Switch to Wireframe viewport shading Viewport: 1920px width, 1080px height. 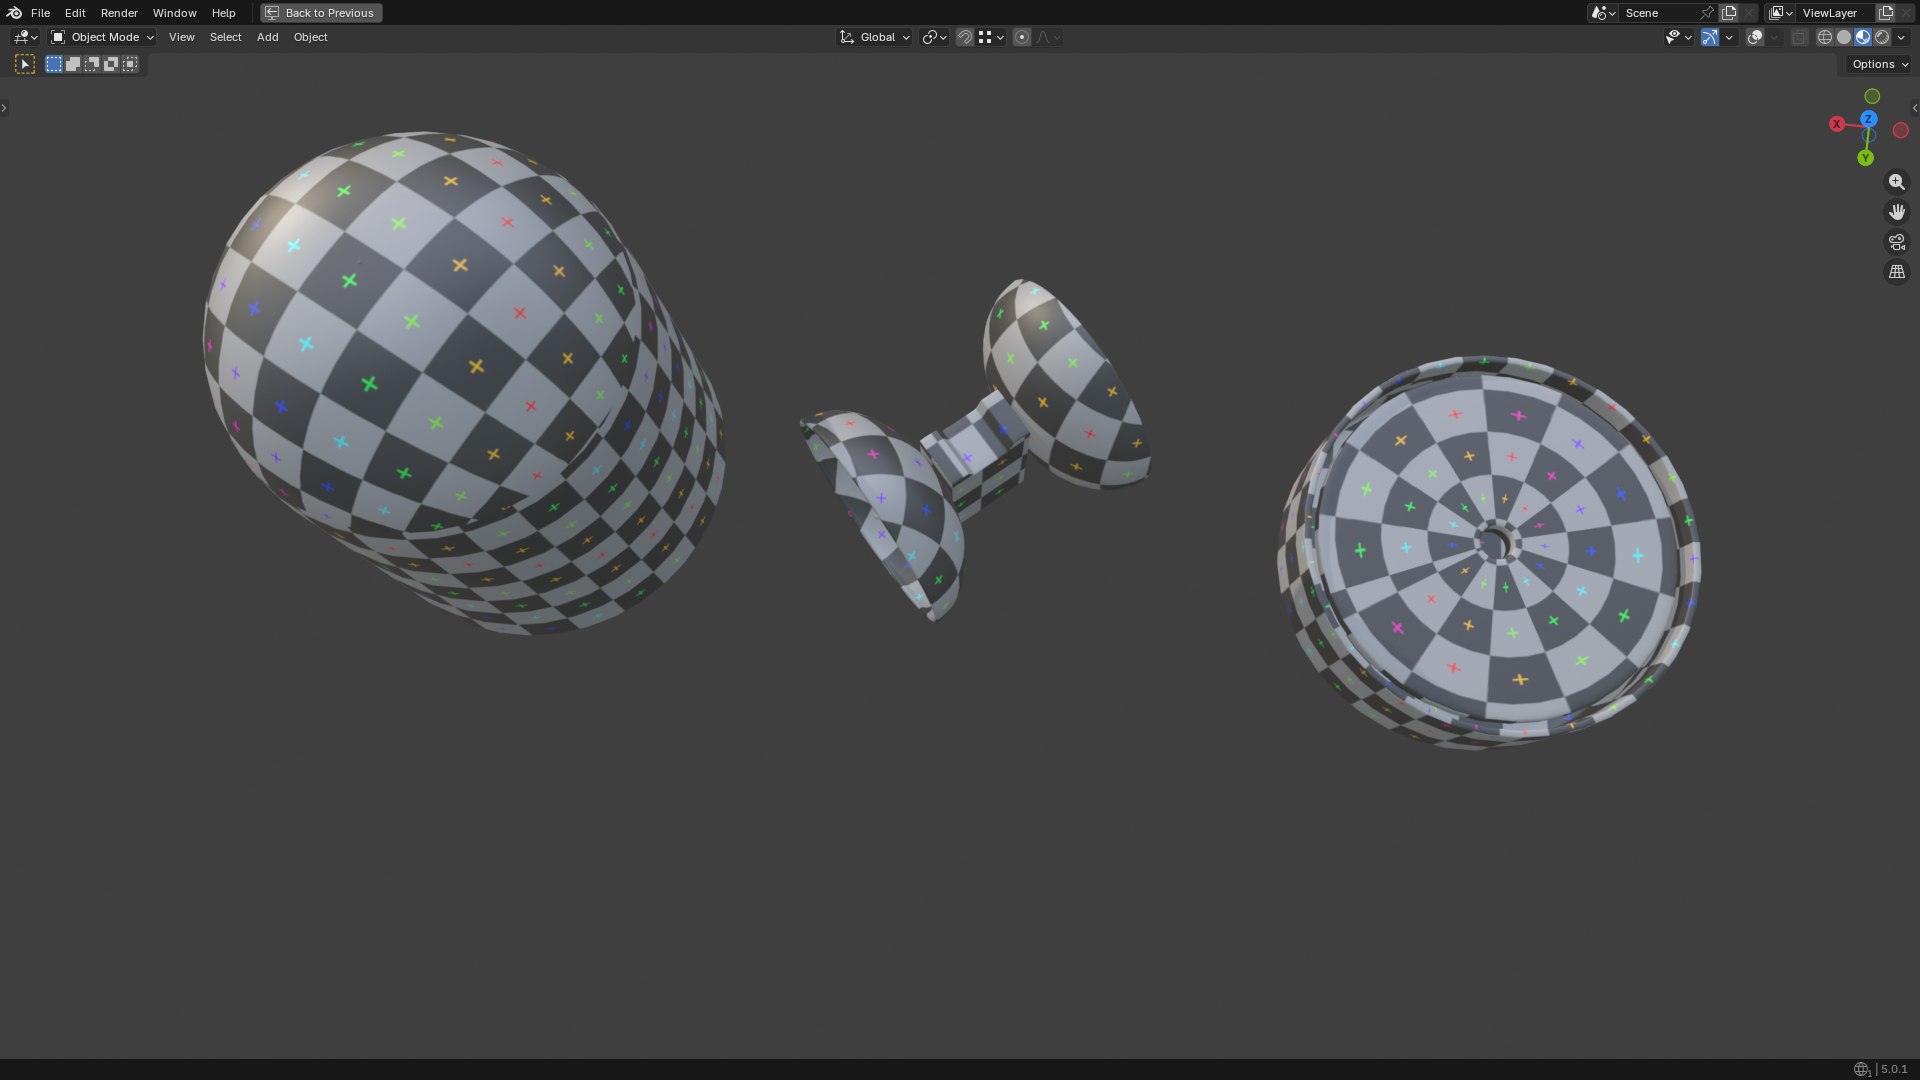[1825, 37]
